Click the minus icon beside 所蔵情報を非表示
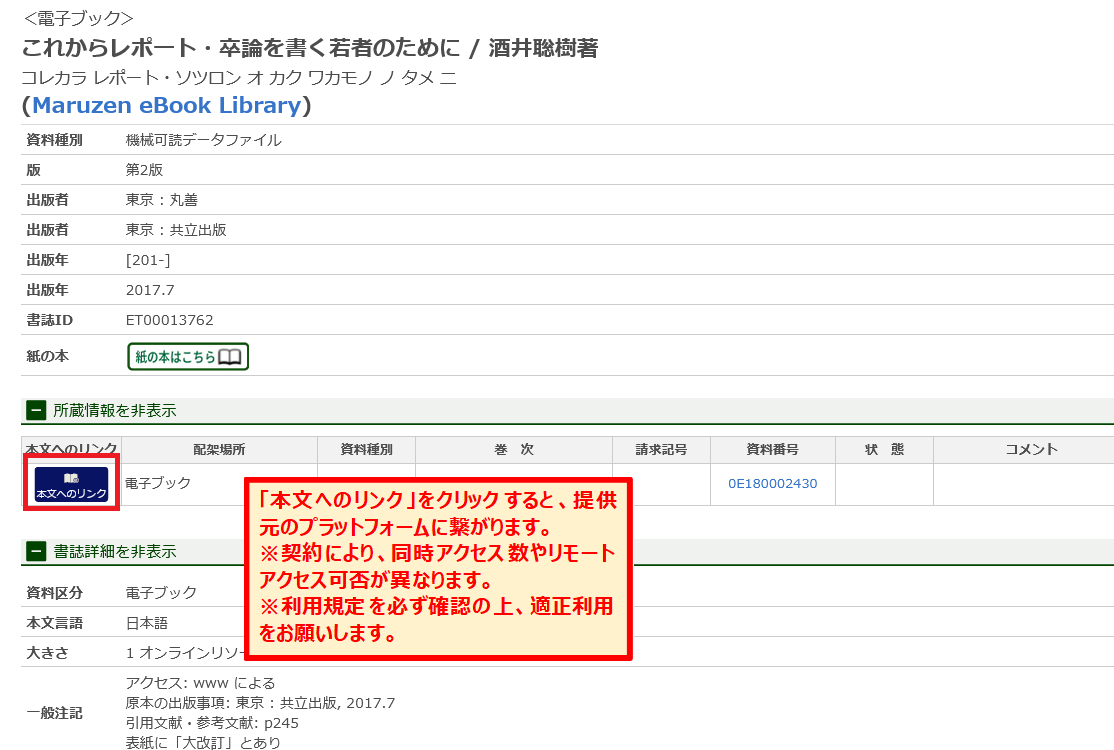 [36, 410]
